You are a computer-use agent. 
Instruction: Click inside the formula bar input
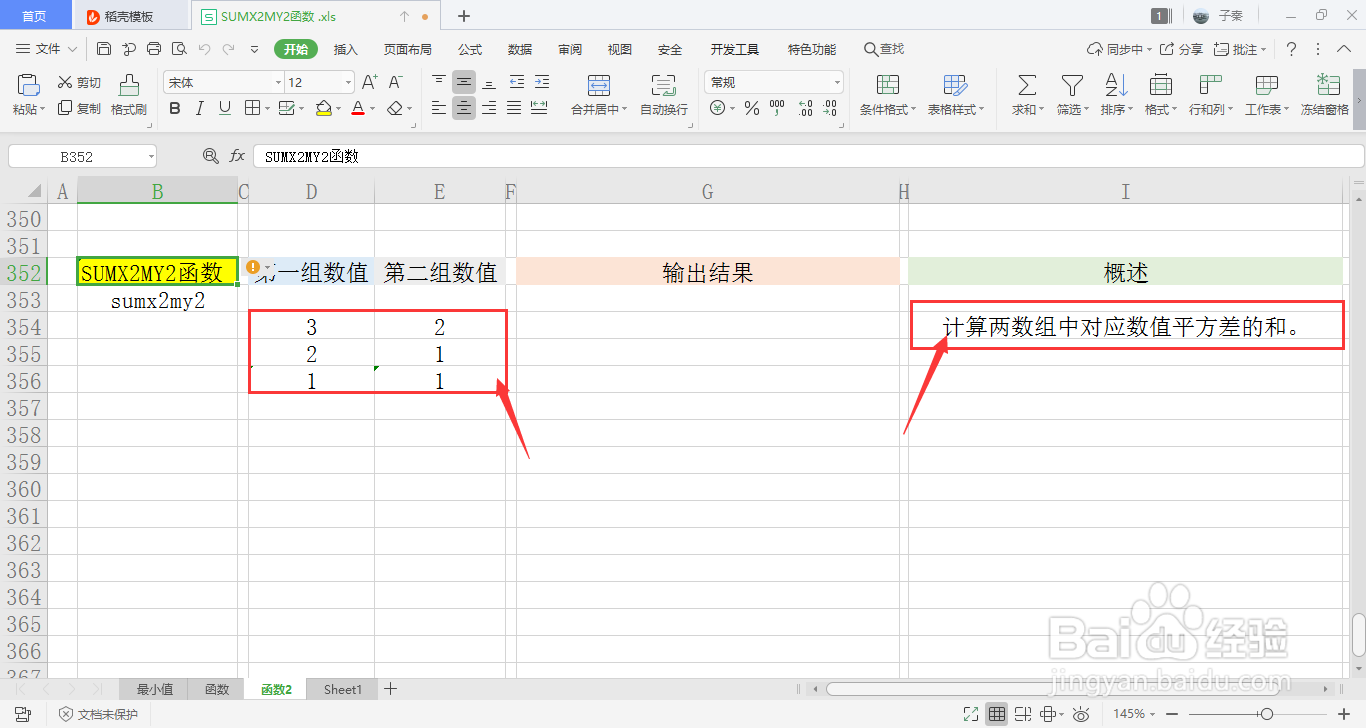tap(808, 156)
